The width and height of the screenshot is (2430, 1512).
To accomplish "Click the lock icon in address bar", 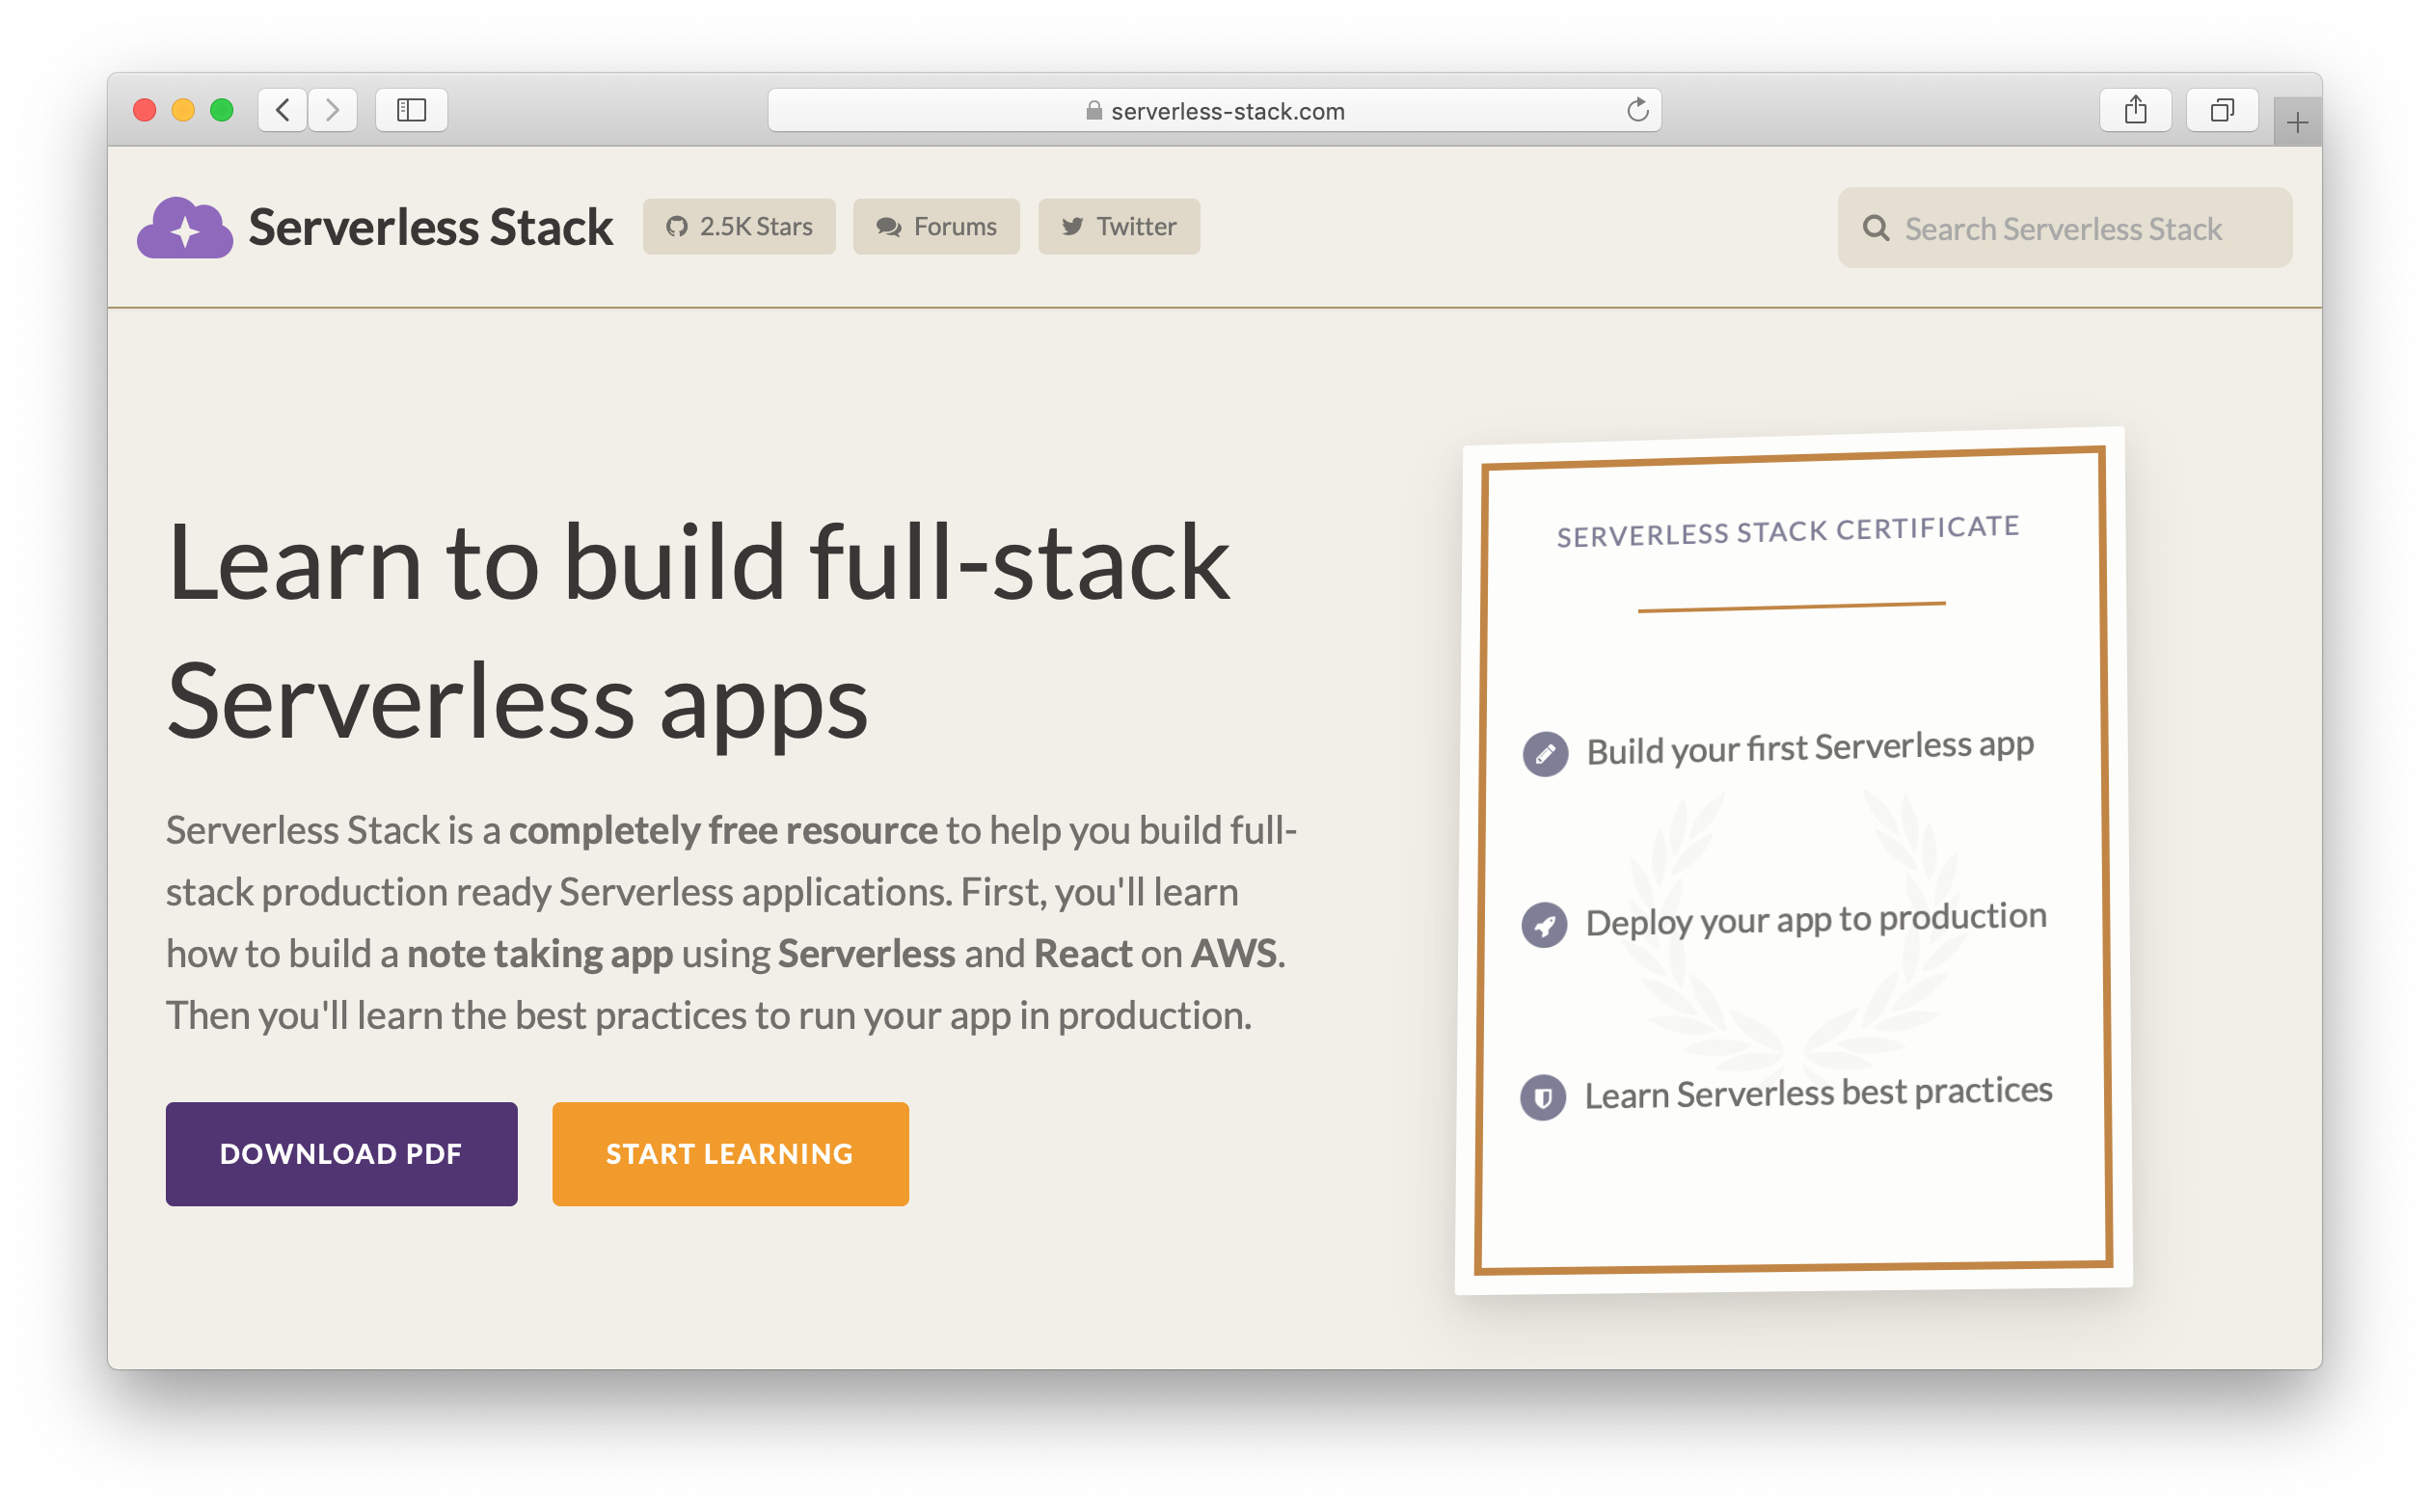I will (x=1094, y=110).
